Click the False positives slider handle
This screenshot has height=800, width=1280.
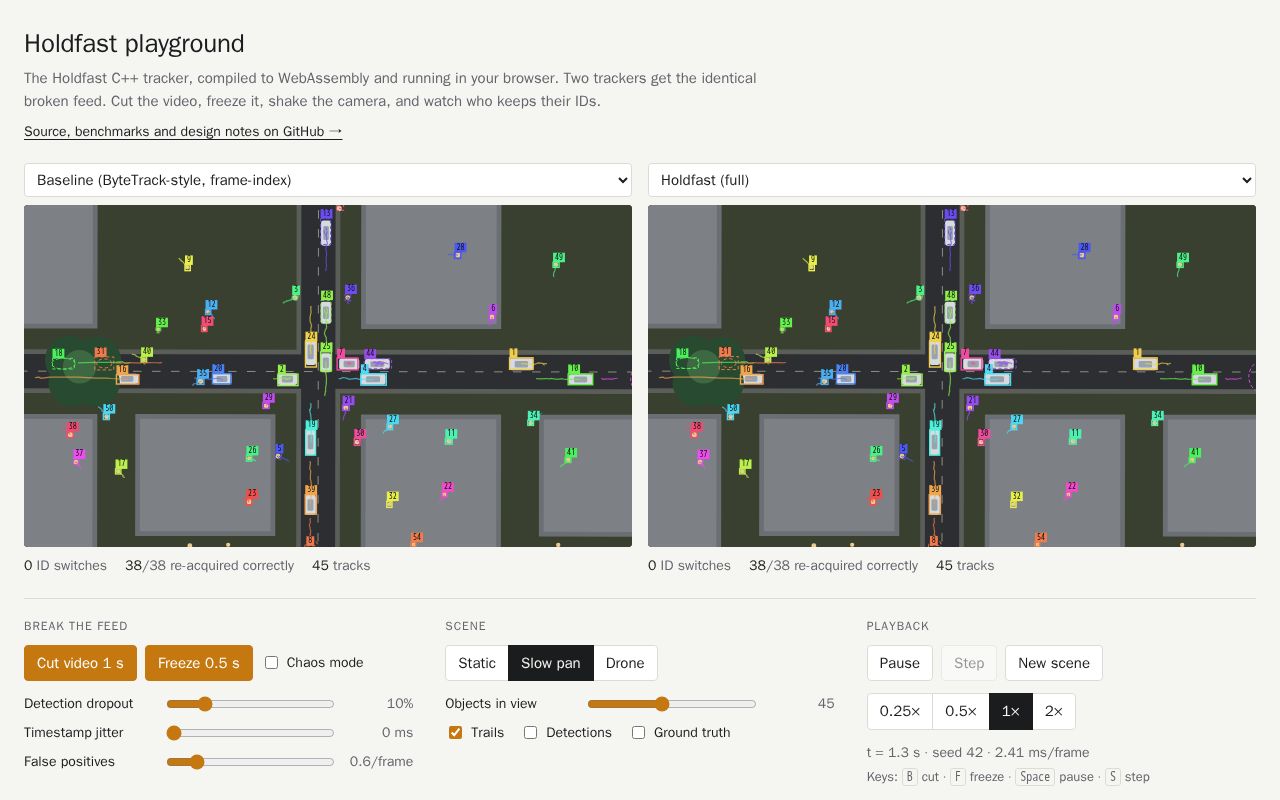(x=197, y=762)
